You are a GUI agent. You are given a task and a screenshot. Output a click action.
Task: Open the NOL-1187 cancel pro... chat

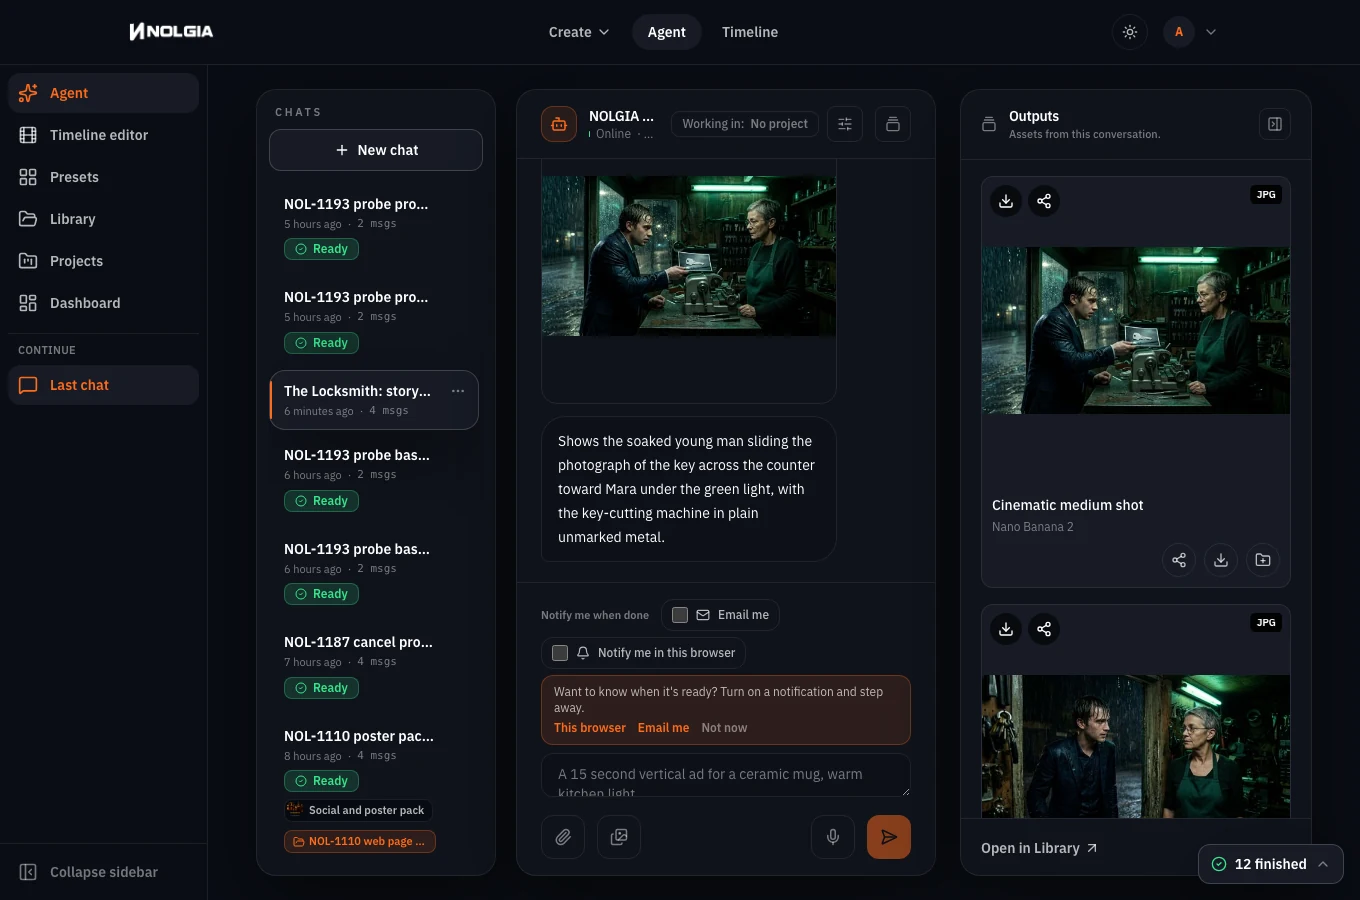(374, 667)
